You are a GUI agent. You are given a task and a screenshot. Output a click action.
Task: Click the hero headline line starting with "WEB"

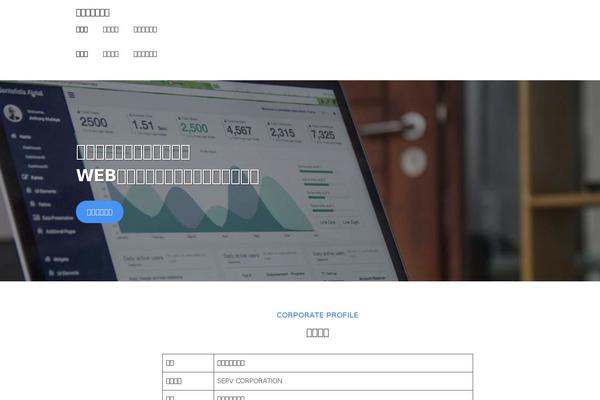168,176
